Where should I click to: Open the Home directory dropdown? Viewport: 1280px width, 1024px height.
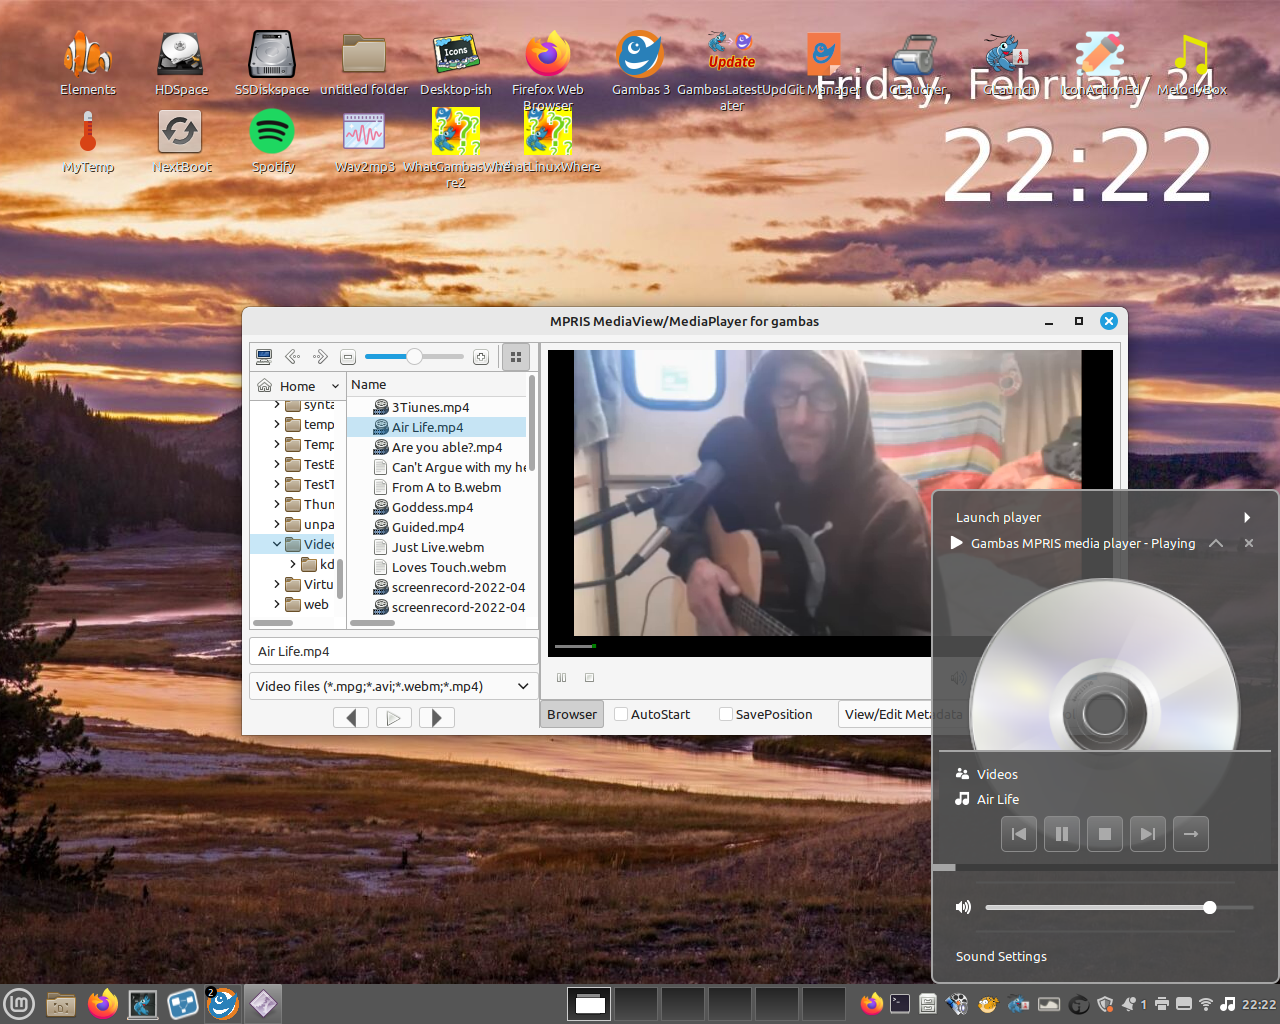click(297, 386)
